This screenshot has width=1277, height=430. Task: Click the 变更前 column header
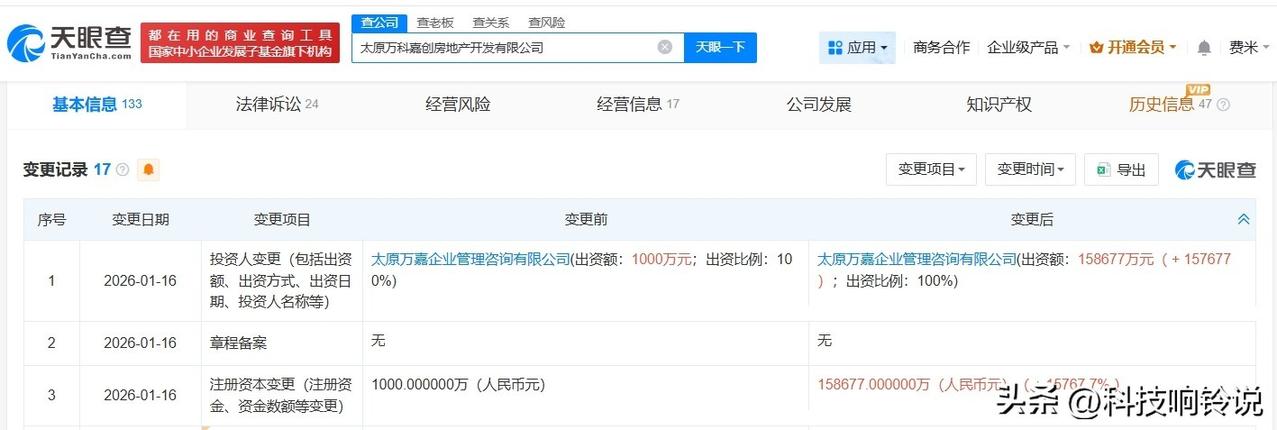[x=586, y=220]
